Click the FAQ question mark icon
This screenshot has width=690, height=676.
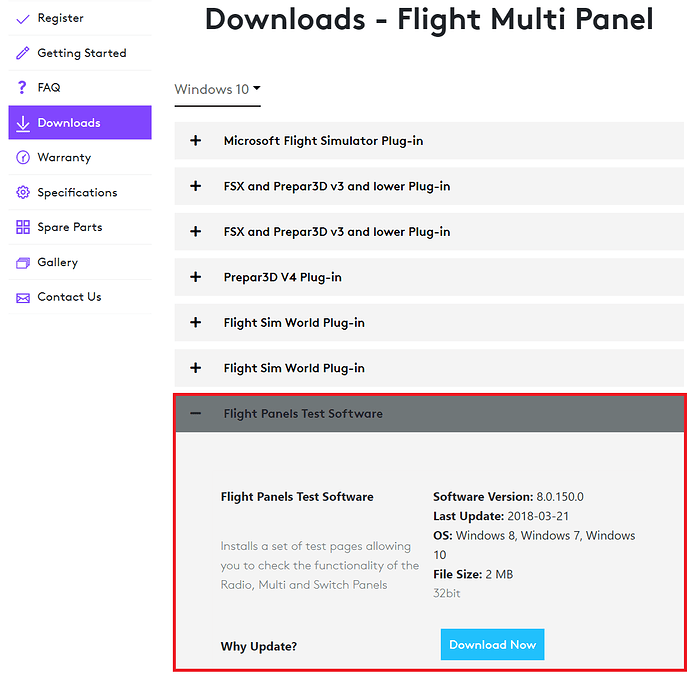tap(22, 88)
